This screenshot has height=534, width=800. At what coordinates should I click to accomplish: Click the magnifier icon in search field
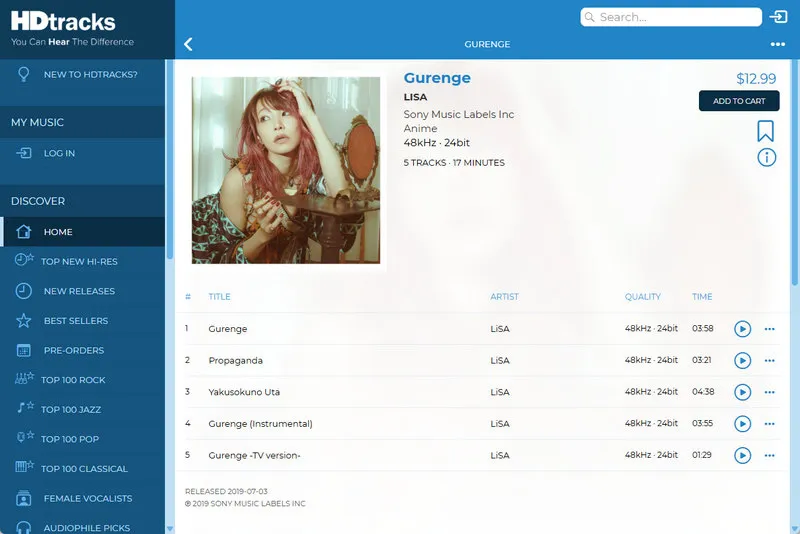589,17
